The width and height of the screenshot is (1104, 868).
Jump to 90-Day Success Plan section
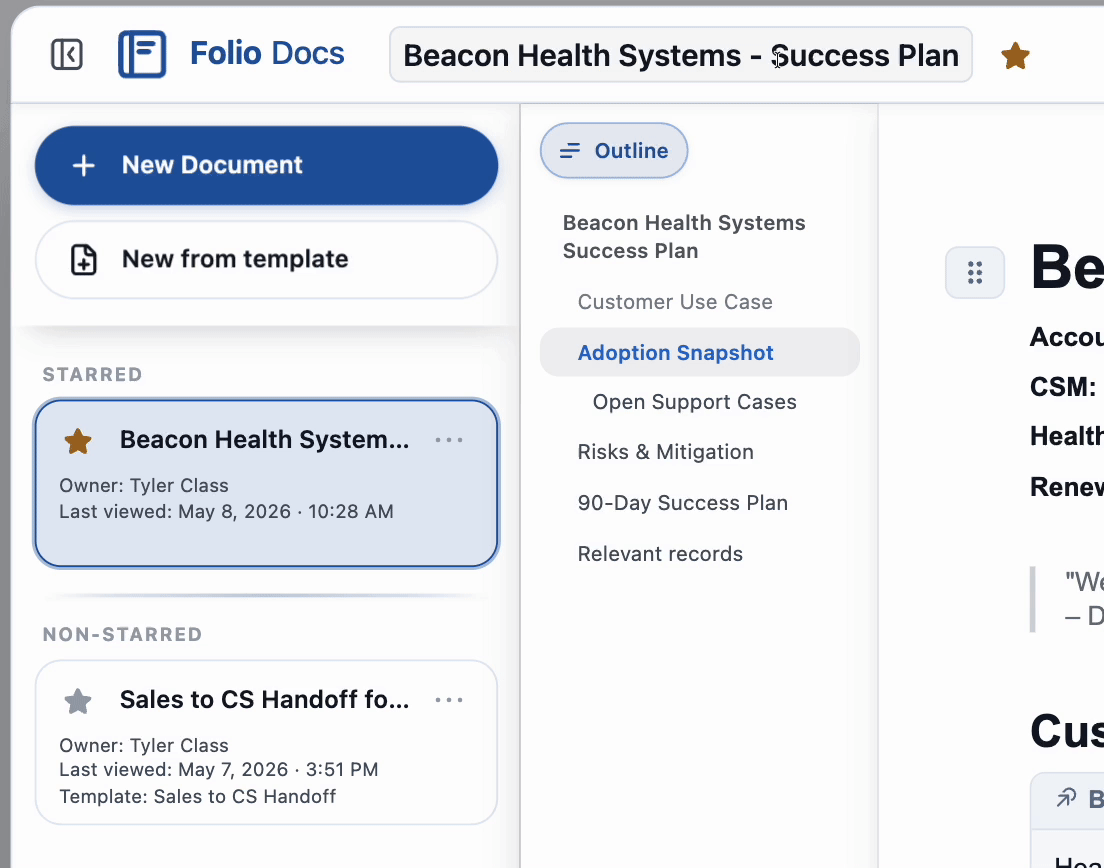pos(682,503)
